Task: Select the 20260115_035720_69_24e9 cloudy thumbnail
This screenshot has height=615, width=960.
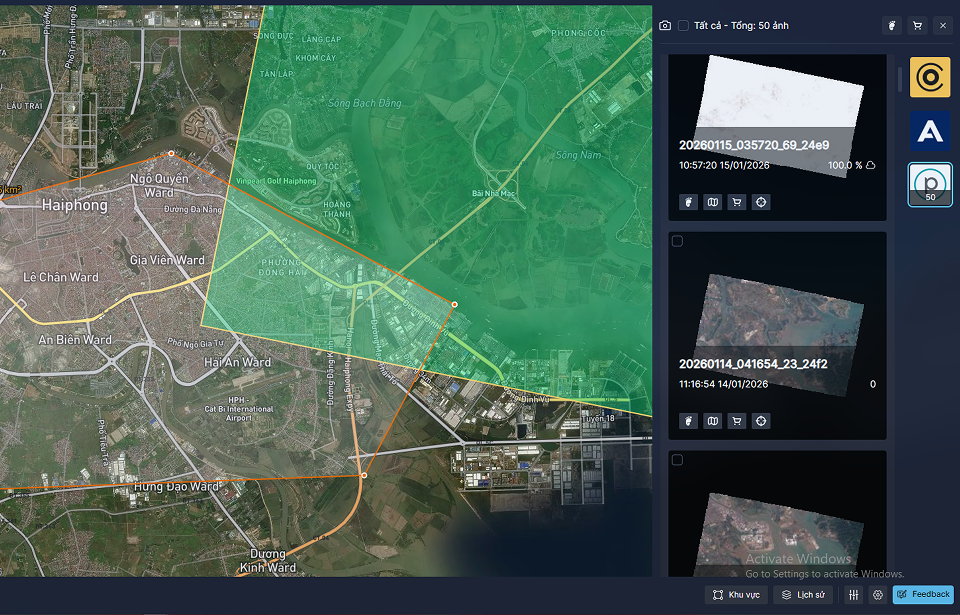Action: click(778, 110)
